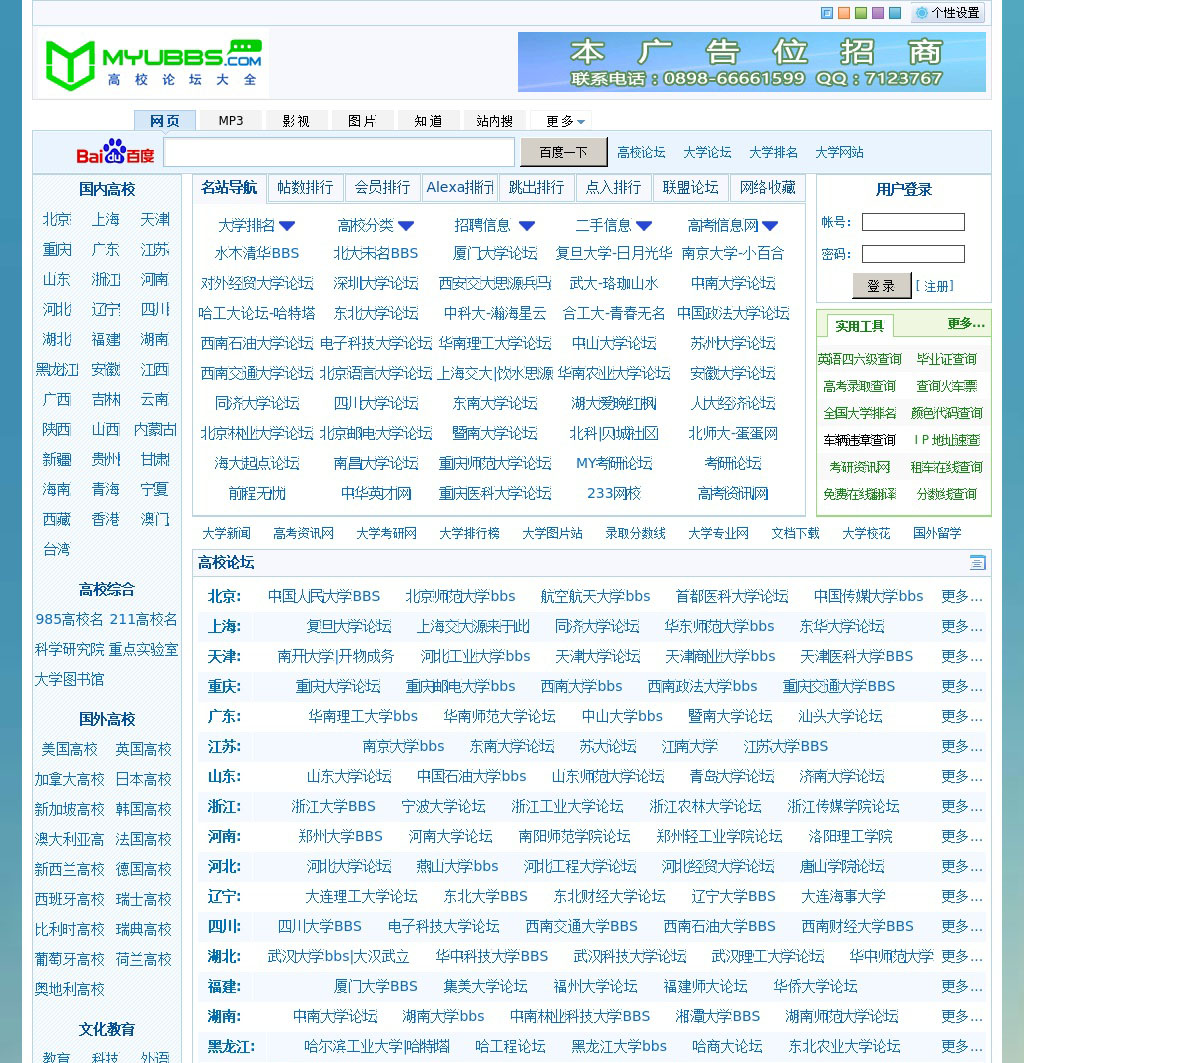This screenshot has height=1063, width=1200.
Task: Expand the 高校分类 dropdown menu
Action: (405, 226)
